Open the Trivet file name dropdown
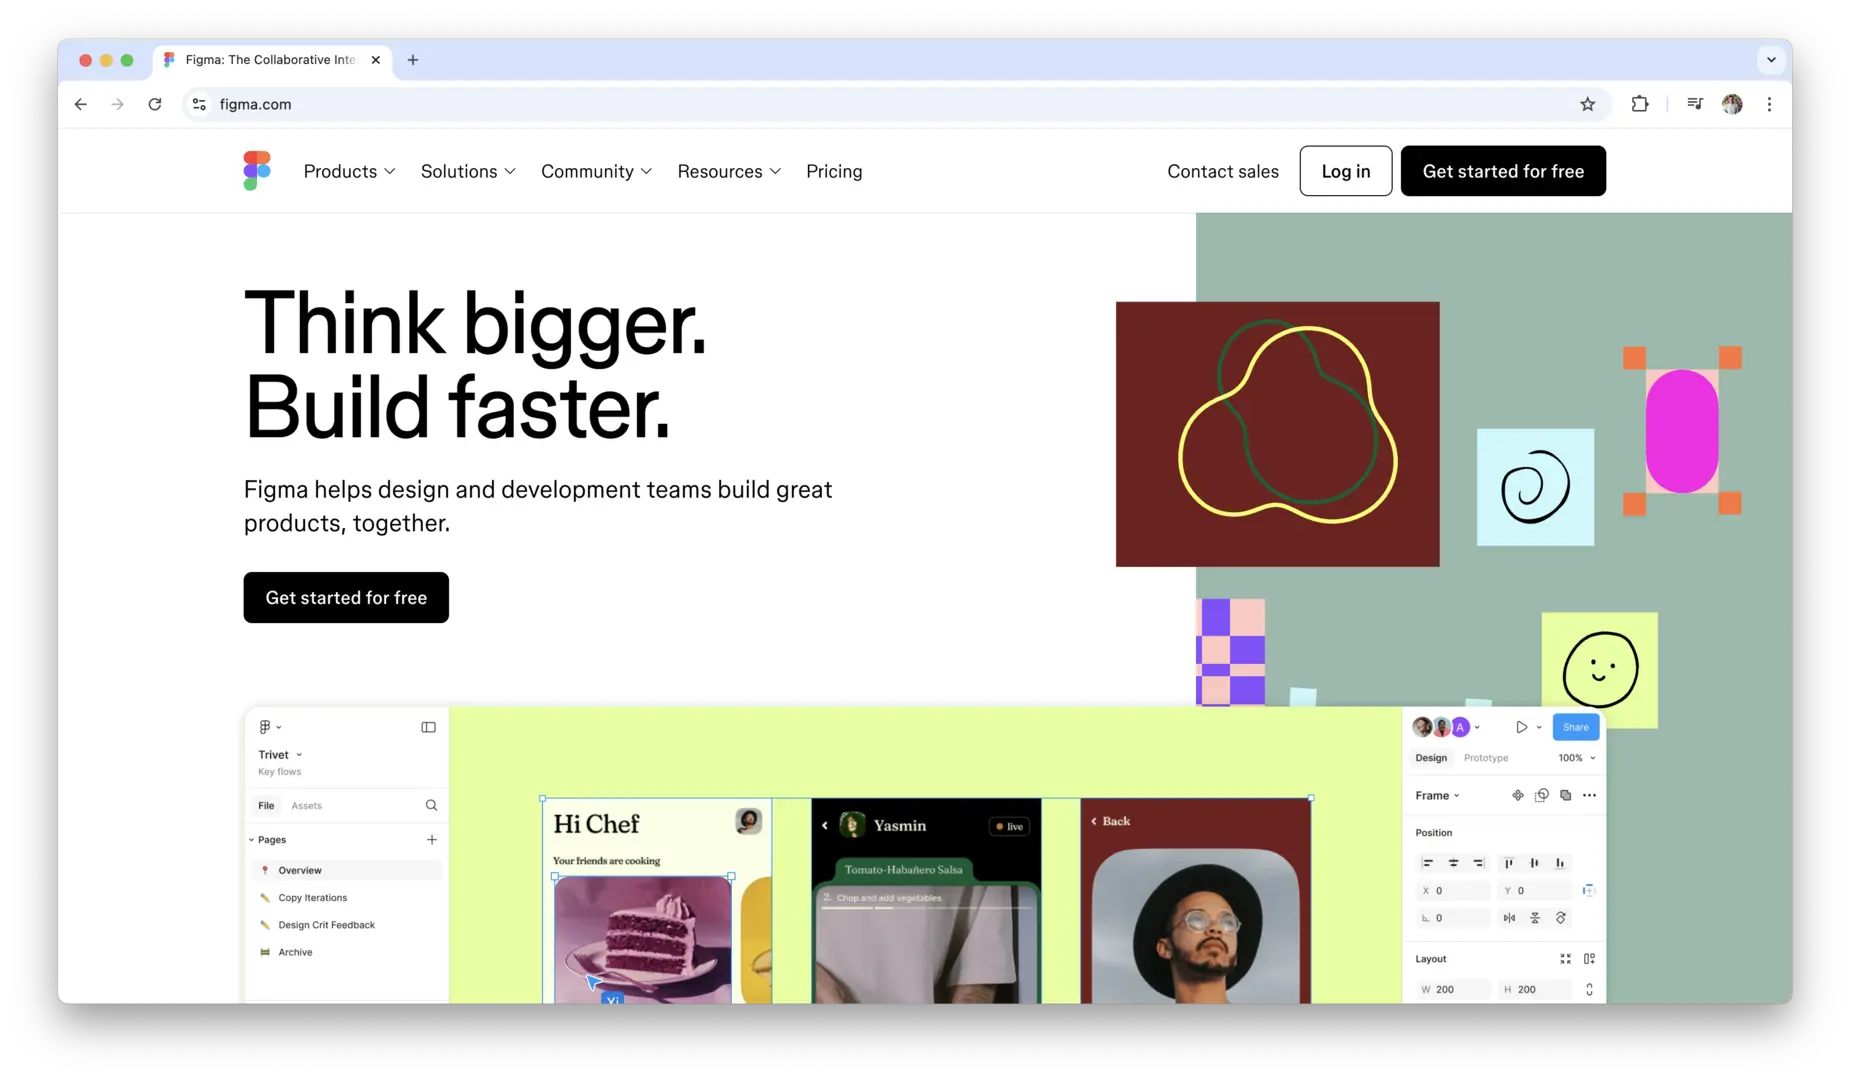 click(299, 755)
